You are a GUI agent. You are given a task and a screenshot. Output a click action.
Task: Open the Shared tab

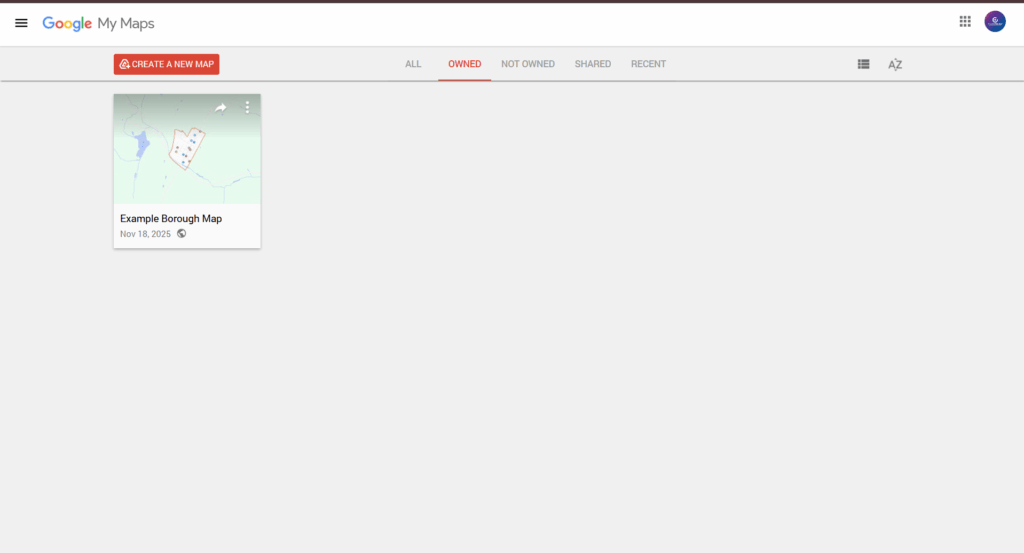click(x=592, y=64)
